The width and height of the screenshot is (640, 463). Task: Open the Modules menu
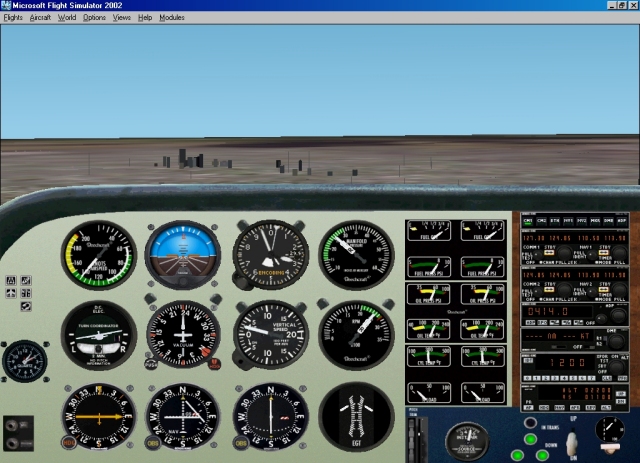coord(172,18)
